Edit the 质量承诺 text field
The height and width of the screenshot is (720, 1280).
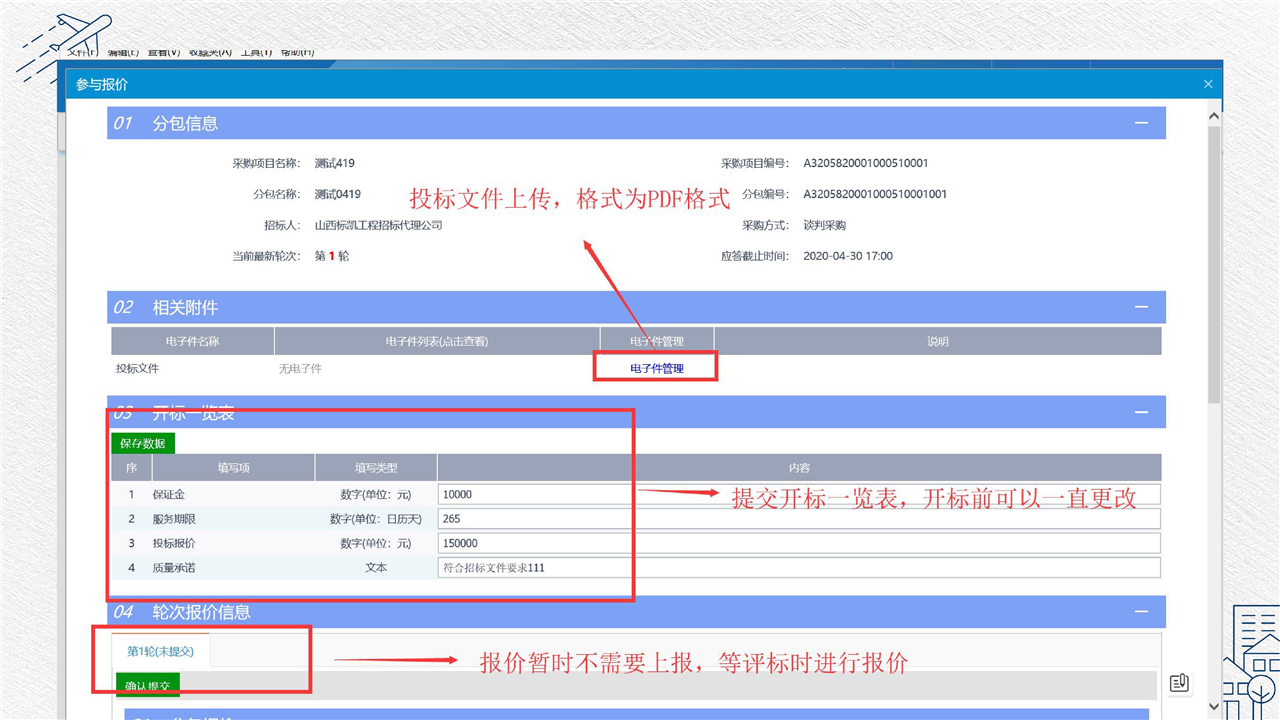[x=798, y=567]
